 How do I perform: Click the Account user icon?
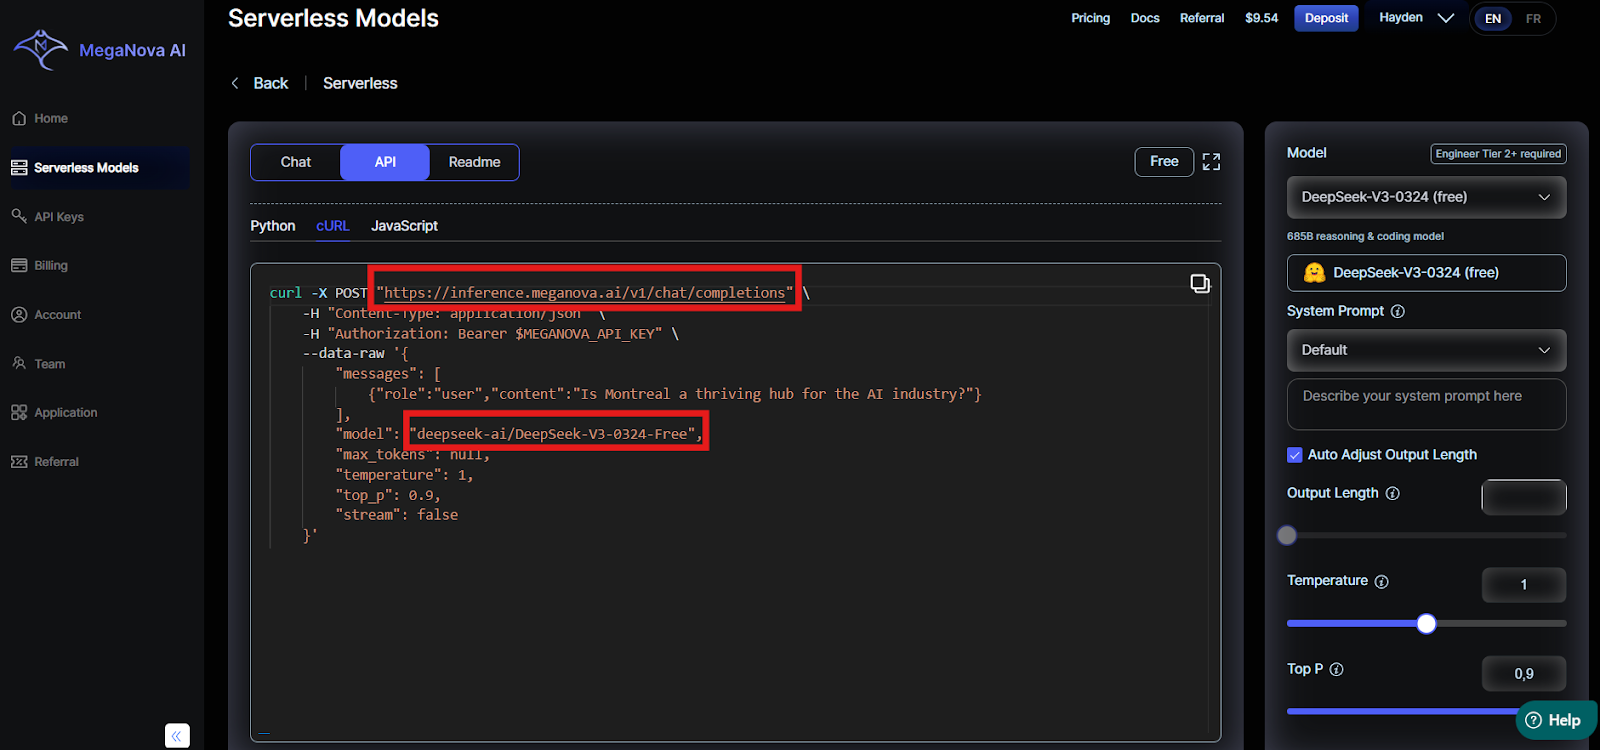(x=19, y=314)
